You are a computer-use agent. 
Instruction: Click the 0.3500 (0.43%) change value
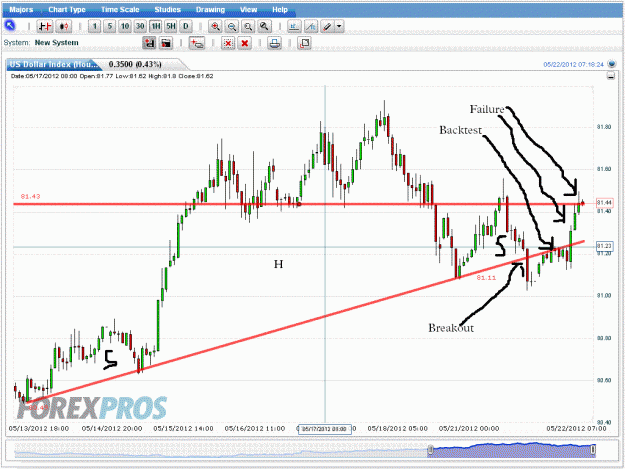[135, 64]
